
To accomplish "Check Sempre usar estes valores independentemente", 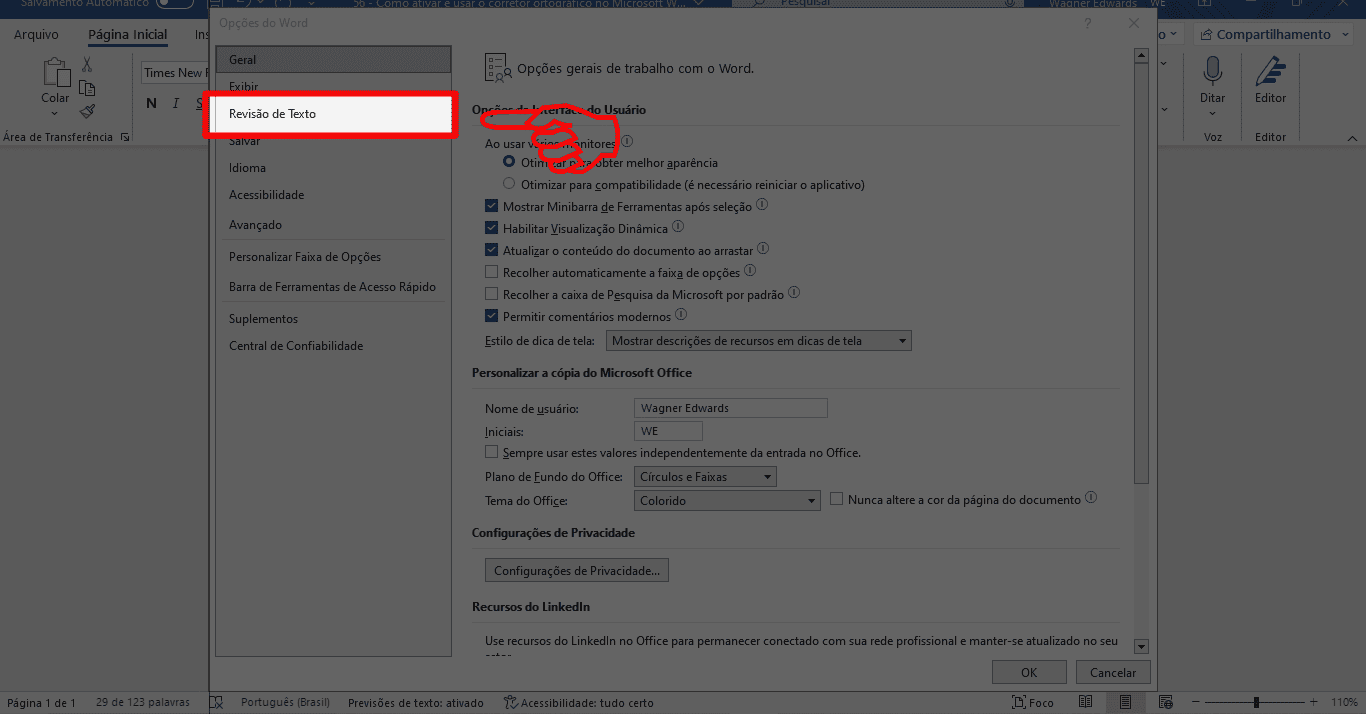I will tap(491, 452).
